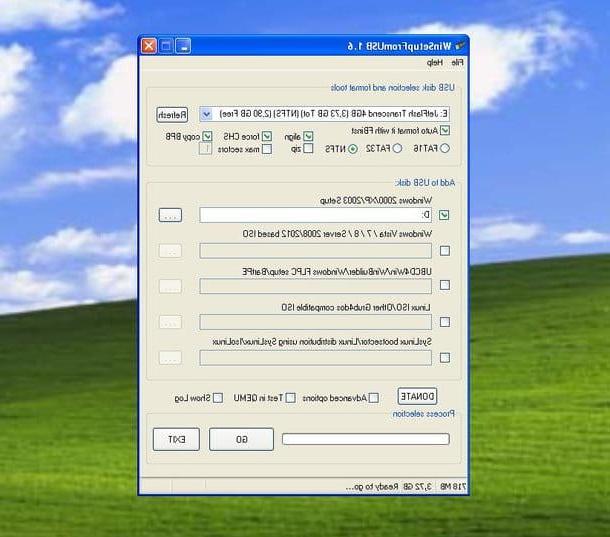Click the '3,72 GB' status bar entry
The height and width of the screenshot is (537, 610).
(417, 487)
